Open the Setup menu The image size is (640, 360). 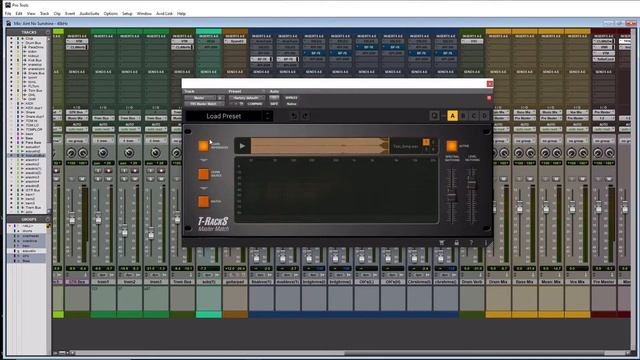point(127,13)
